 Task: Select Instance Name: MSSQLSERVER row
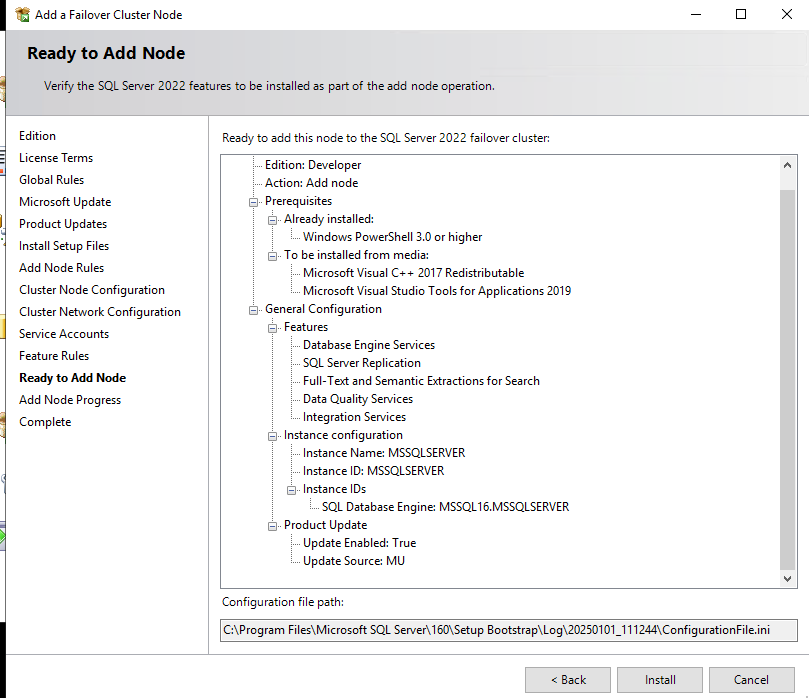pos(384,453)
